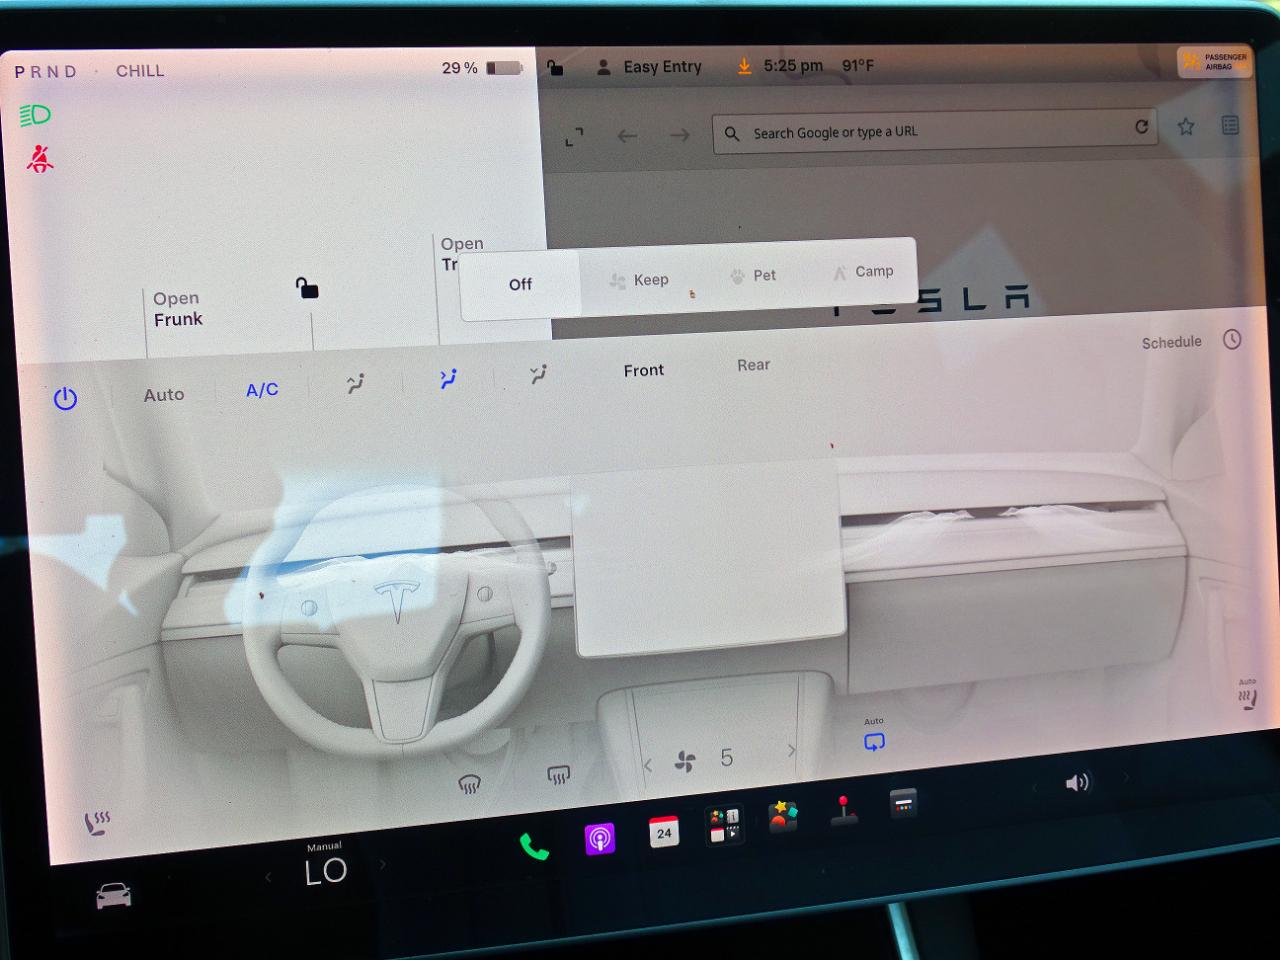Increase fan speed with right chevron
1280x960 pixels.
[791, 751]
